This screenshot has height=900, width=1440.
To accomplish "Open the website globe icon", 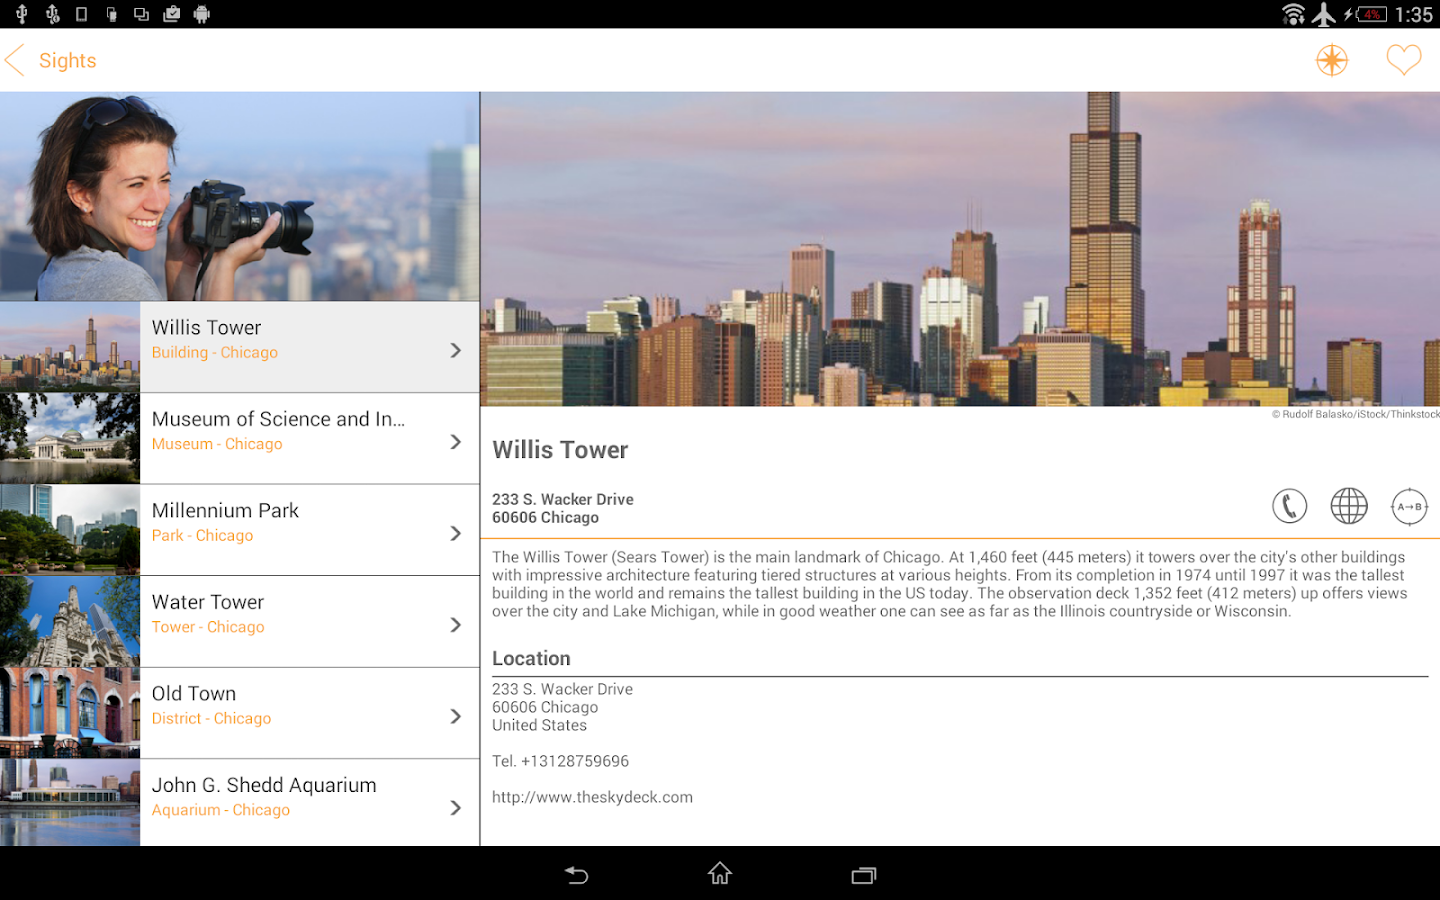I will [1349, 506].
